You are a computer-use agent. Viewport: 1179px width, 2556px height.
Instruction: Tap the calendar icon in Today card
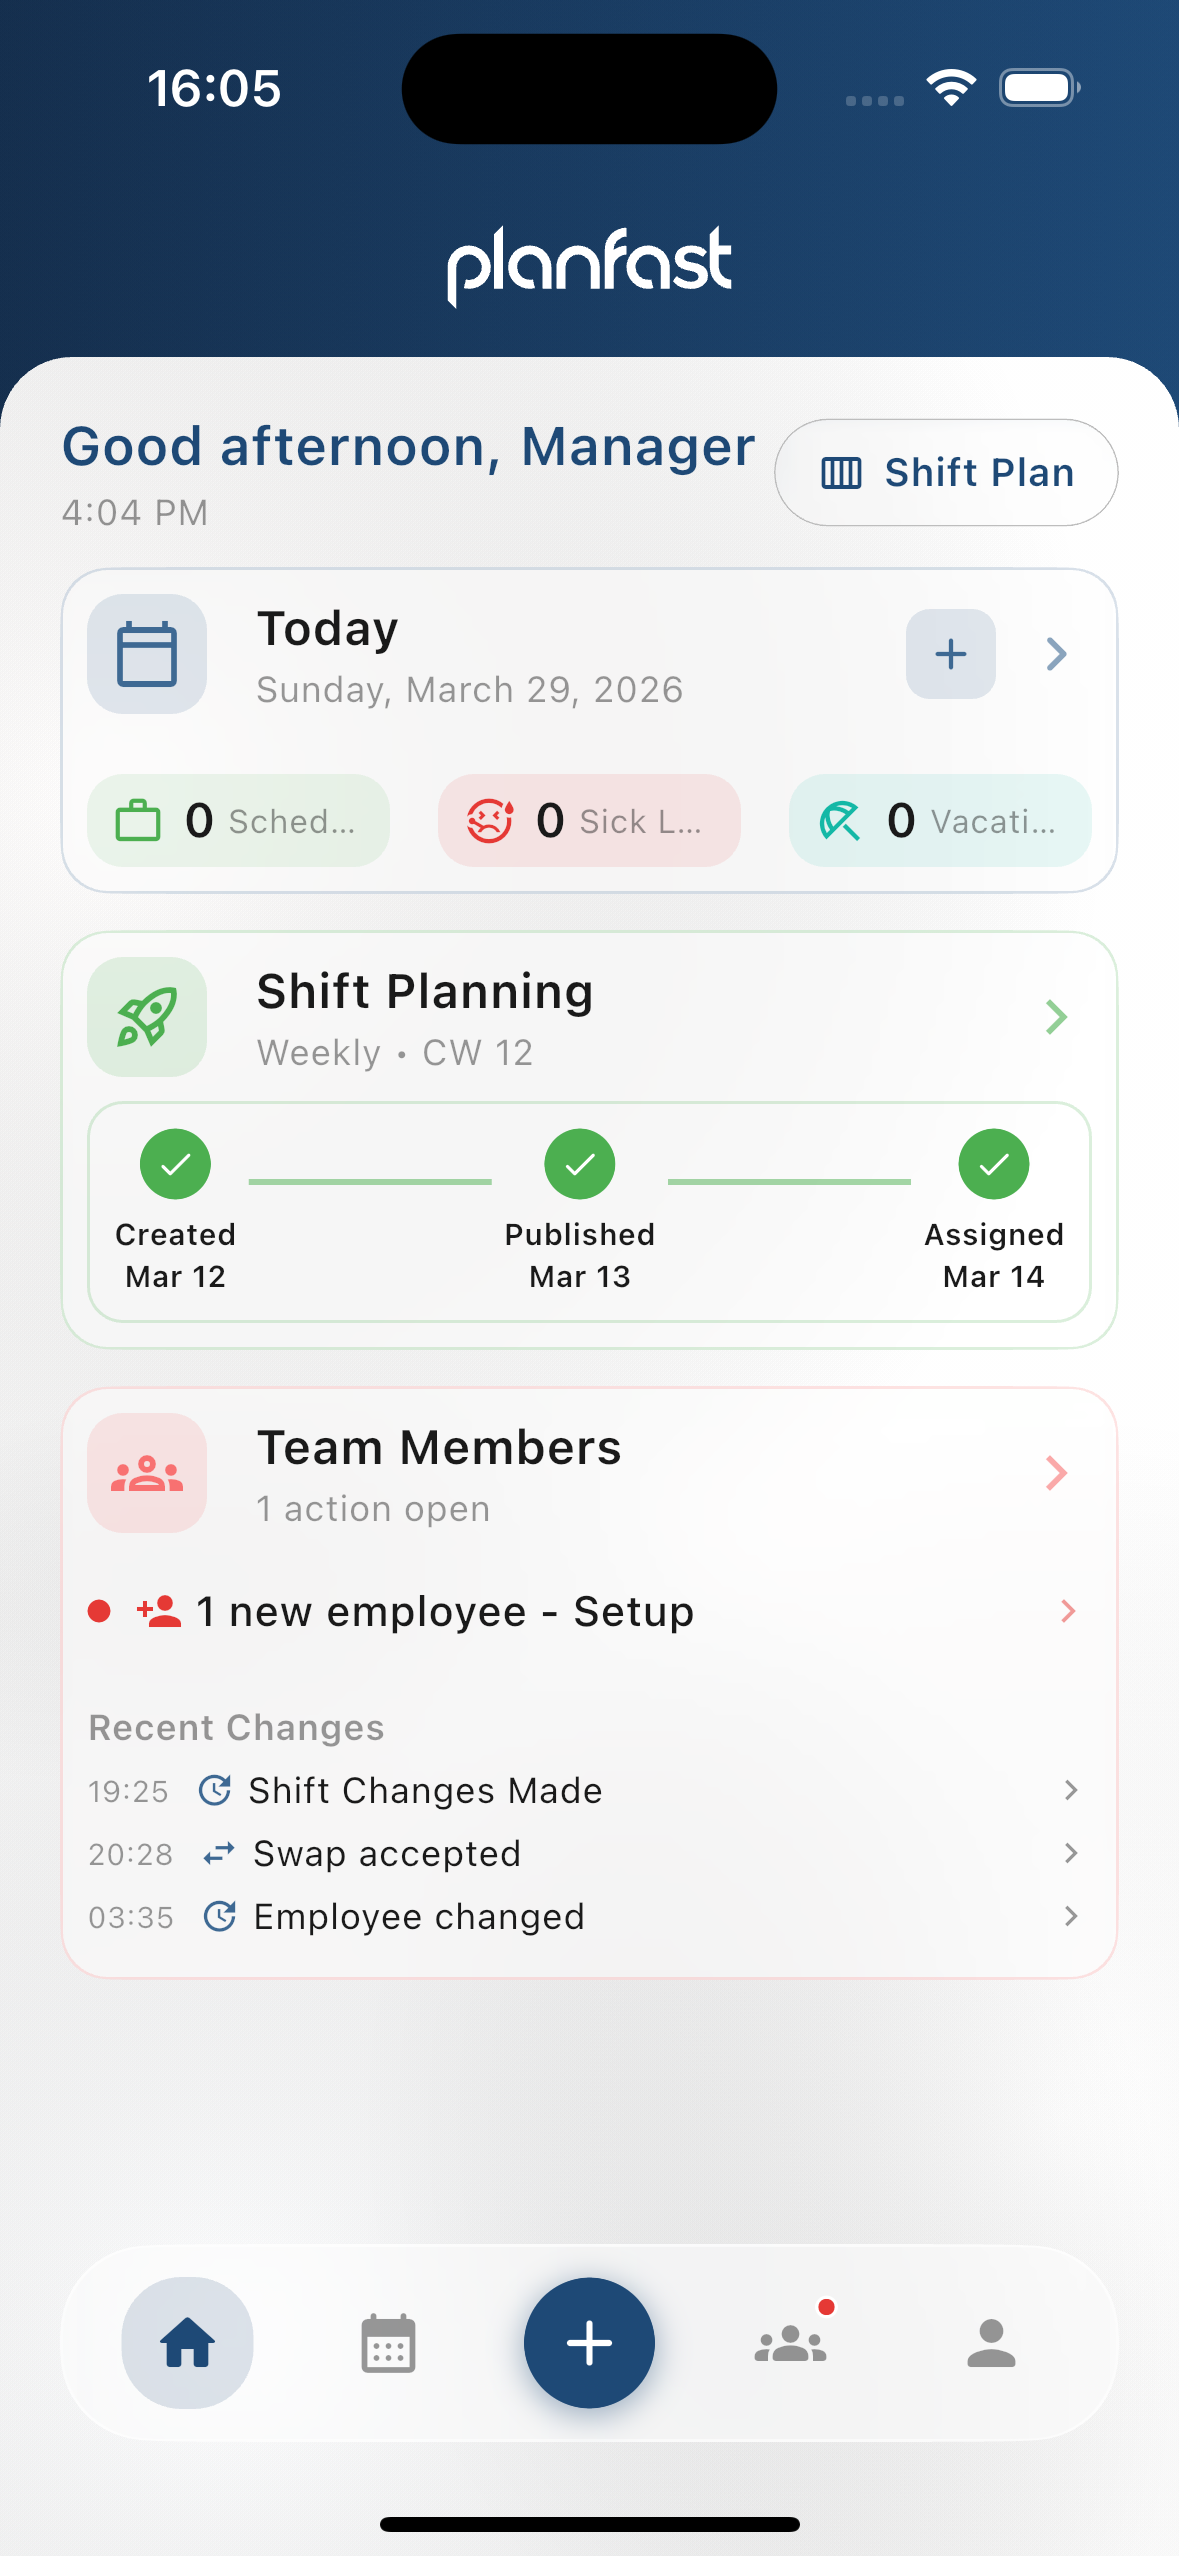pos(147,654)
